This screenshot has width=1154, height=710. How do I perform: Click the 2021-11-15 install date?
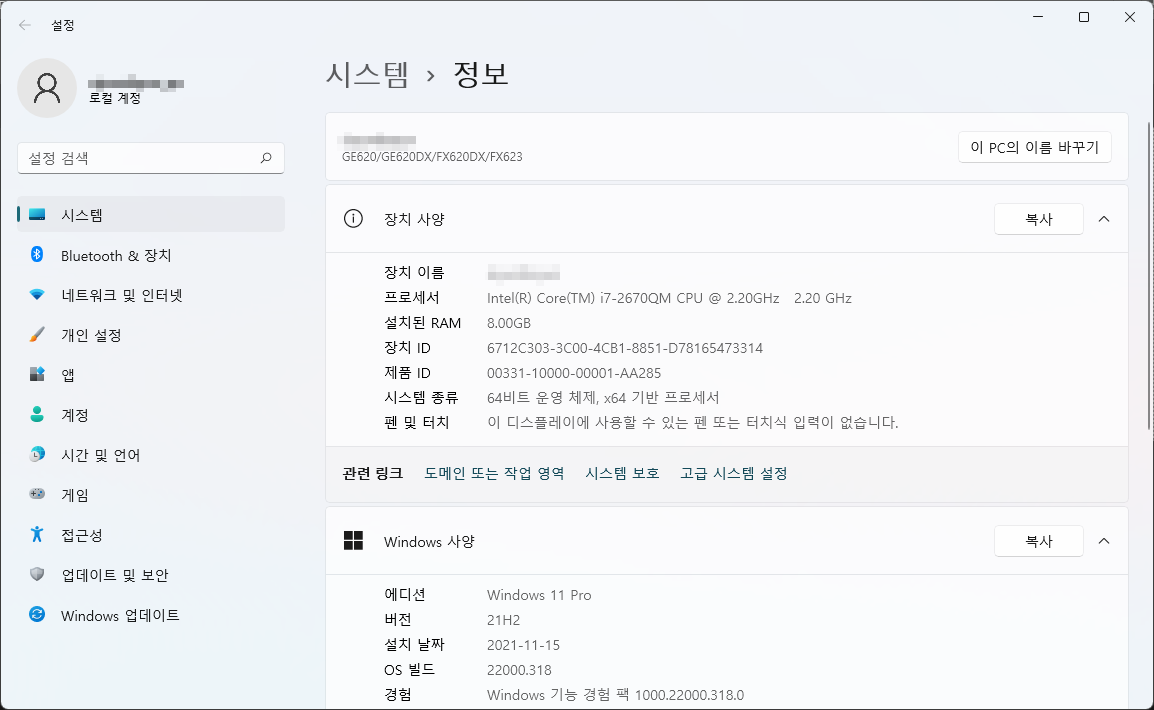523,645
